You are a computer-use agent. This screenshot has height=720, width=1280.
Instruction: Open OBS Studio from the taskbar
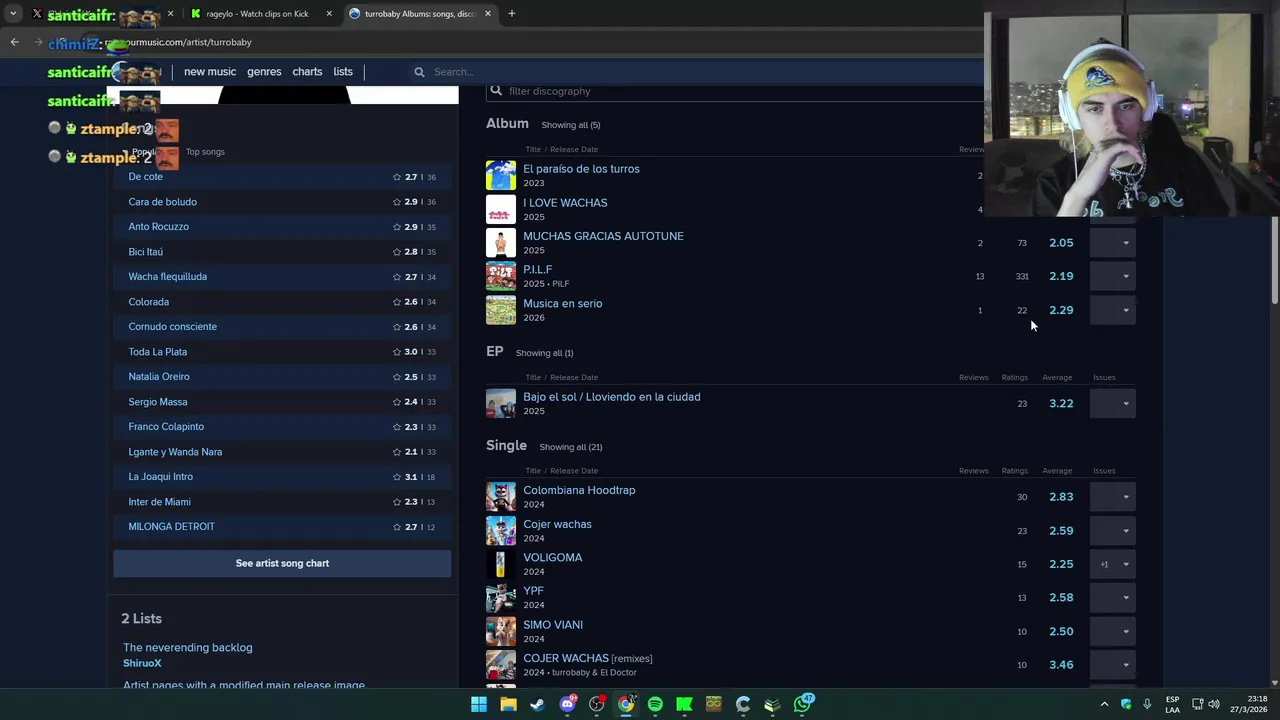pyautogui.click(x=597, y=704)
